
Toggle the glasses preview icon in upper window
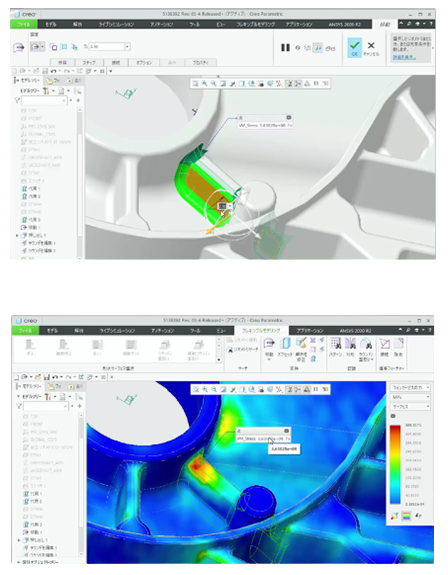click(330, 48)
